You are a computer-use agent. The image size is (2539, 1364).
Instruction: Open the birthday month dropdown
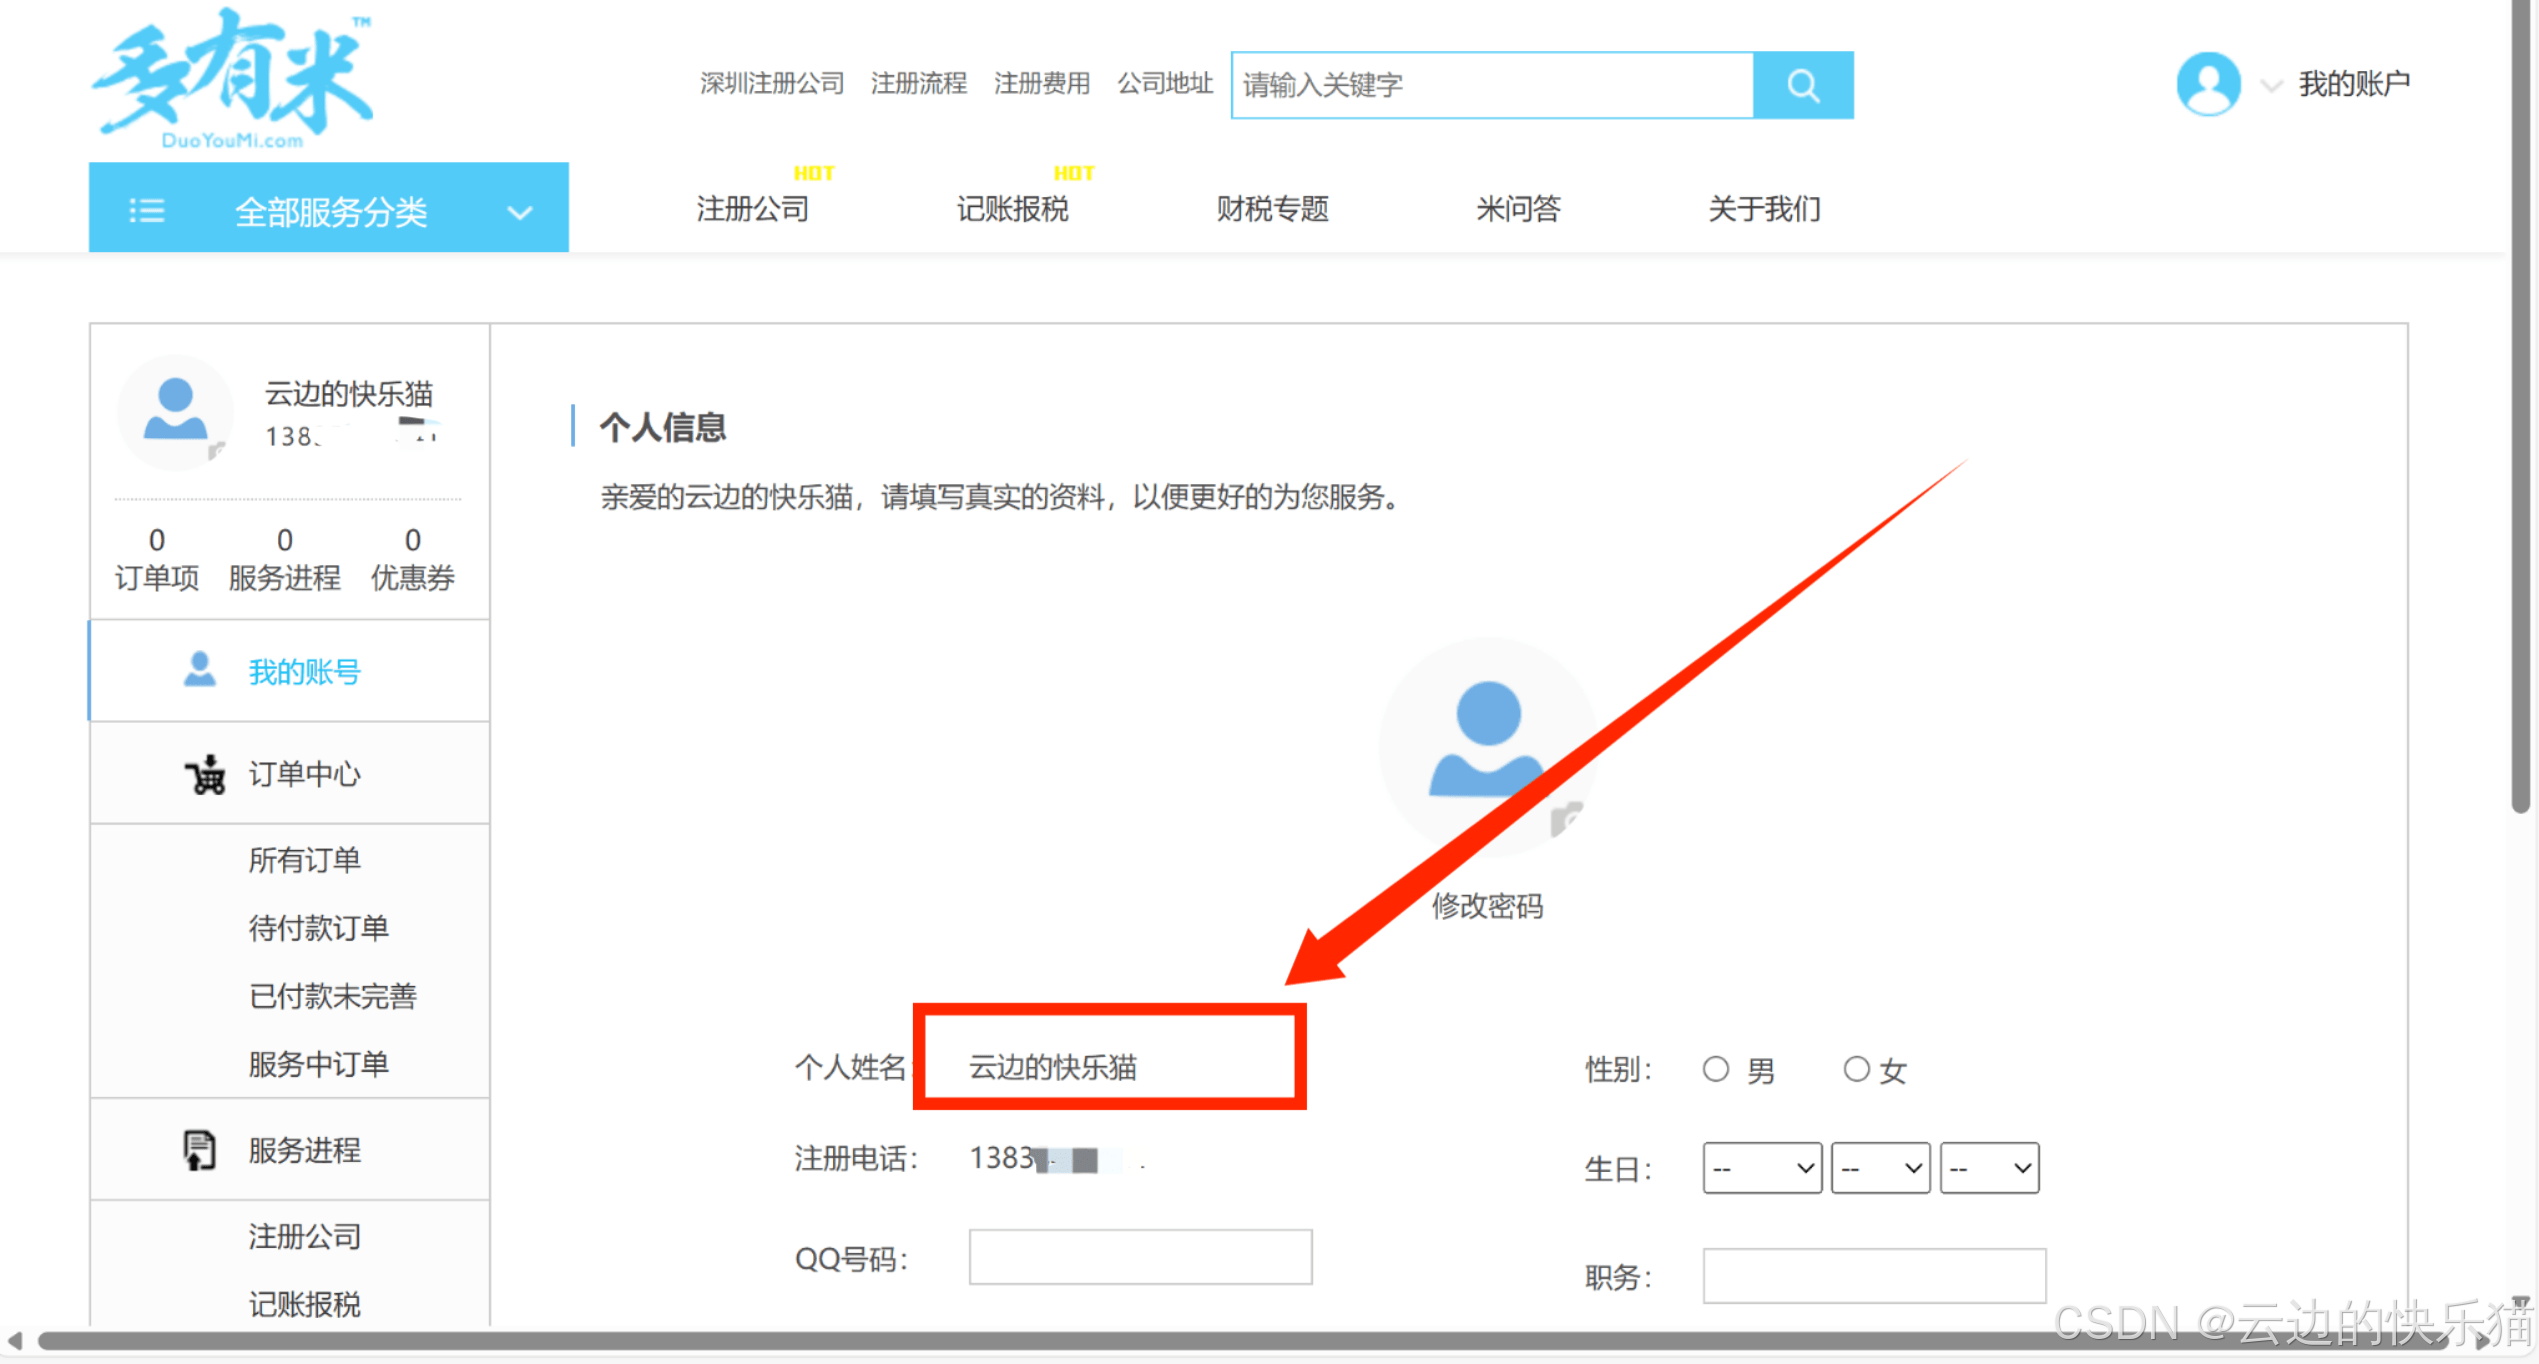(1880, 1168)
